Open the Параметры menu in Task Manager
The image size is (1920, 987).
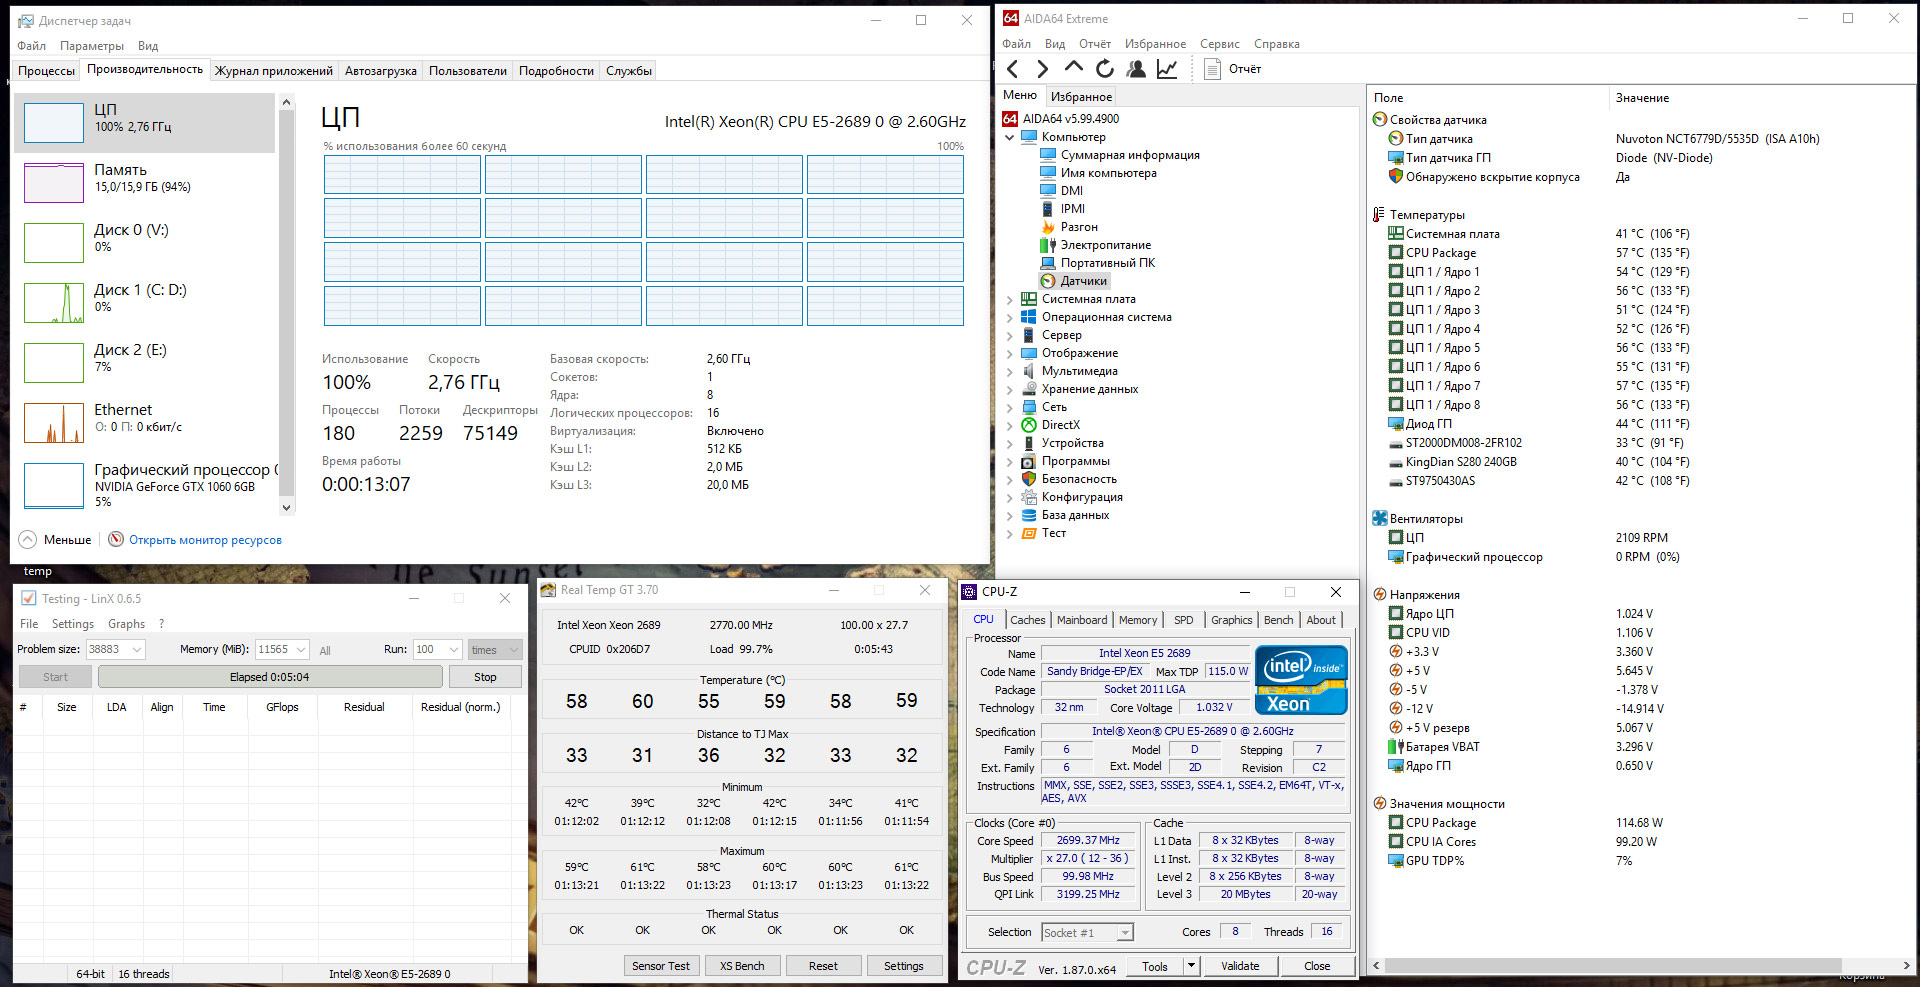coord(92,46)
